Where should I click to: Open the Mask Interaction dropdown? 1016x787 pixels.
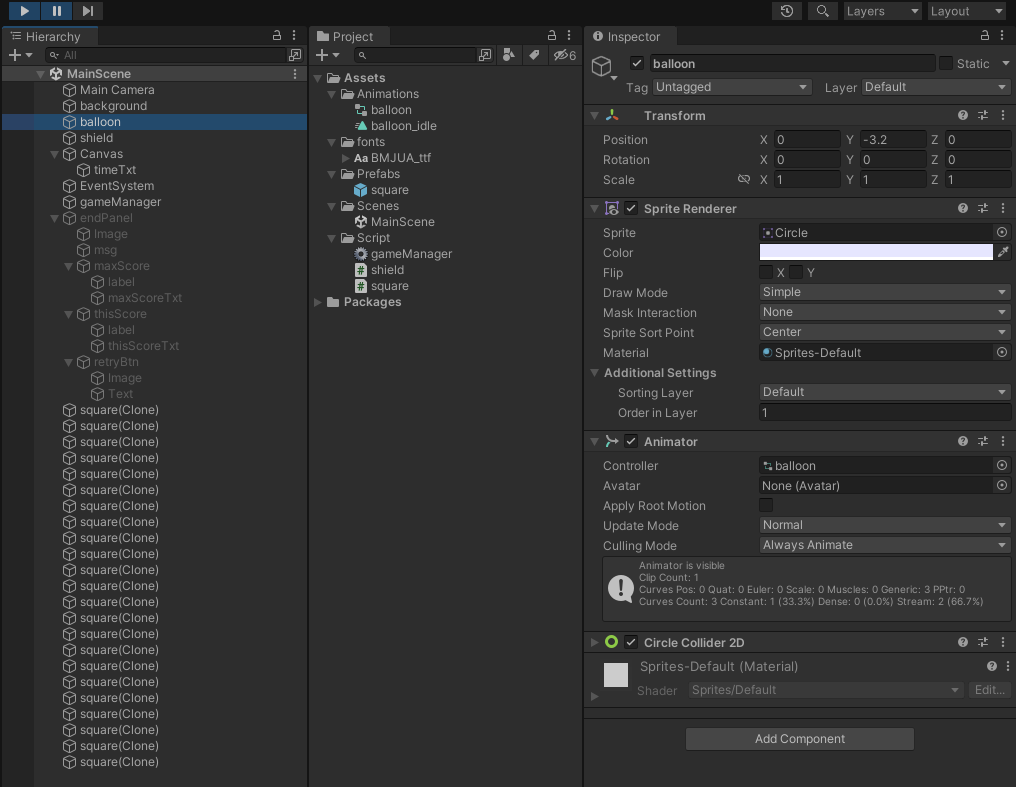(884, 312)
